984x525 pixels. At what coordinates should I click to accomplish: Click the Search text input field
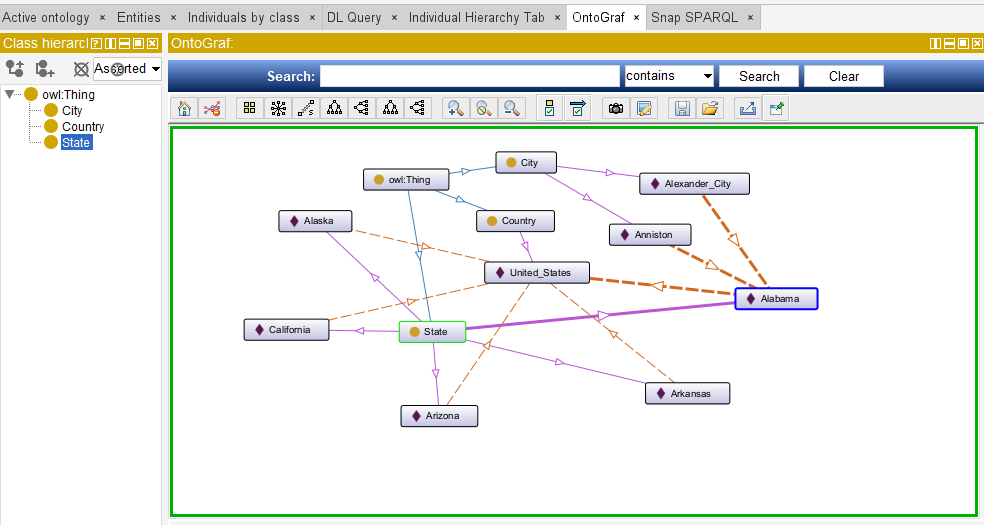[470, 76]
